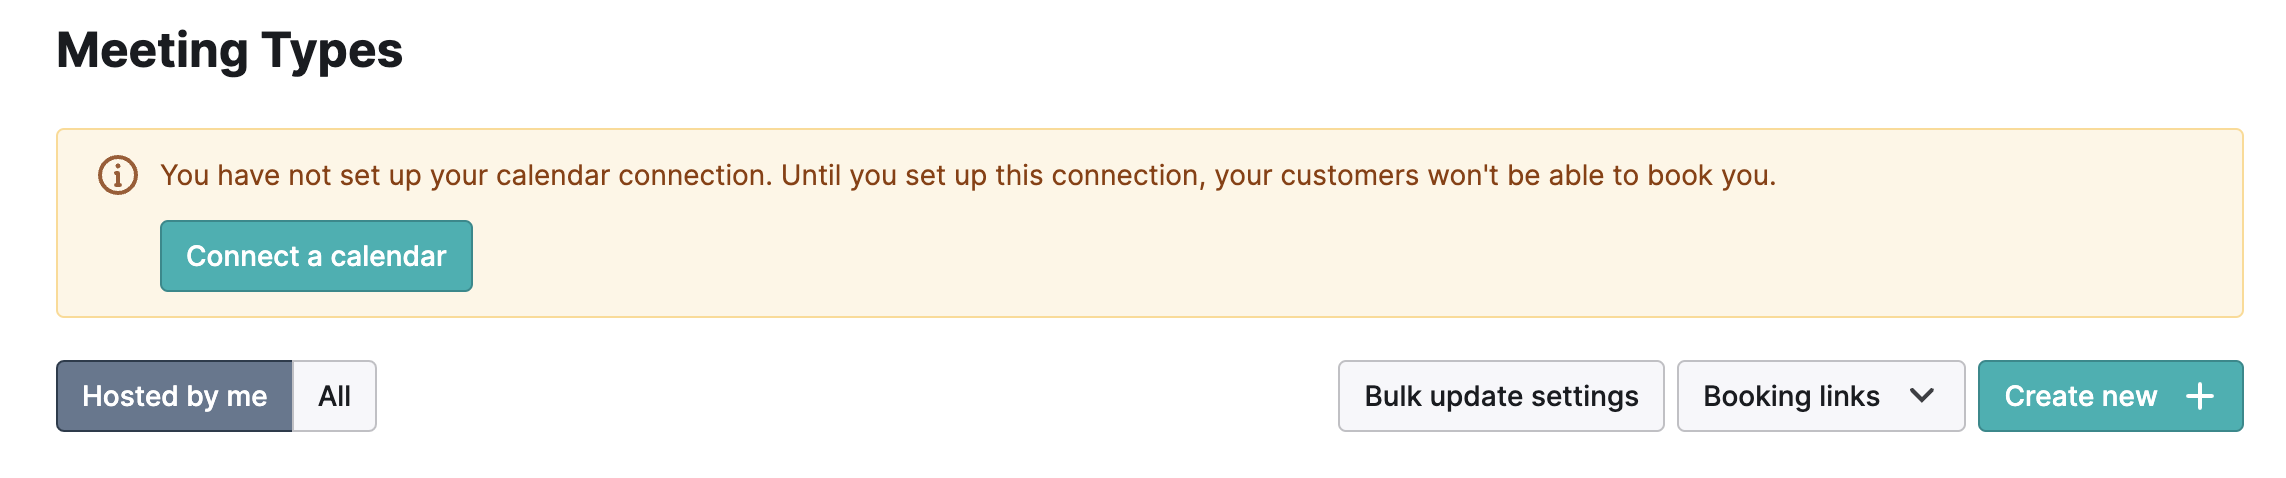Click the plus icon on Create new

[x=2200, y=396]
